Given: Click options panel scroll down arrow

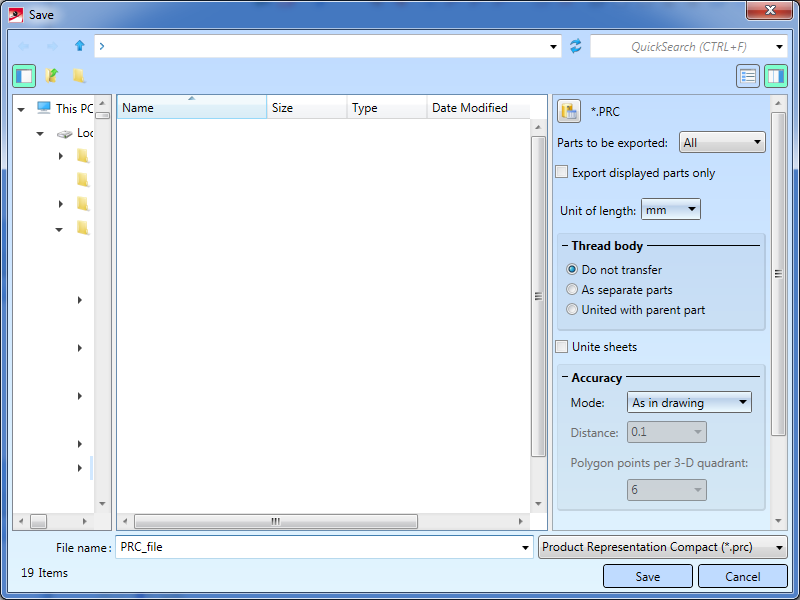Looking at the screenshot, I should coord(778,521).
